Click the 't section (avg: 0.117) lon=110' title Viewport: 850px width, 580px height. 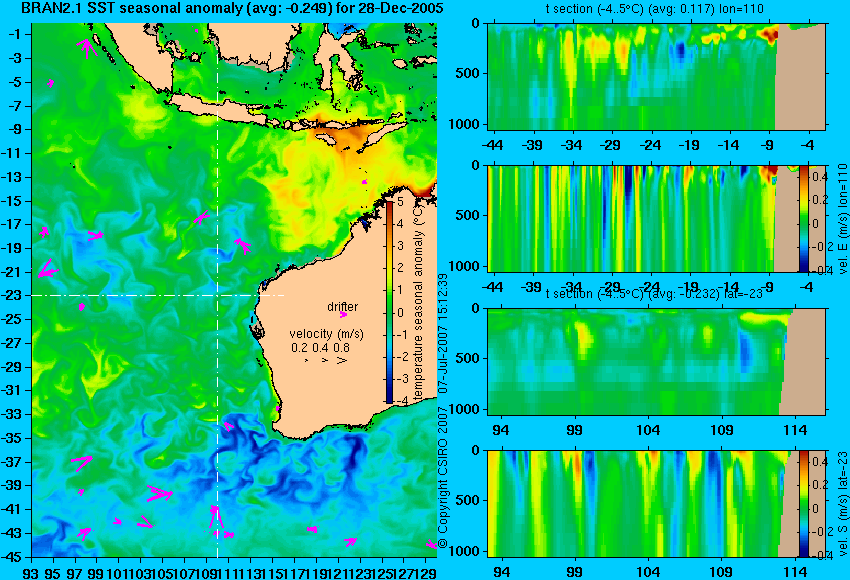coord(654,9)
